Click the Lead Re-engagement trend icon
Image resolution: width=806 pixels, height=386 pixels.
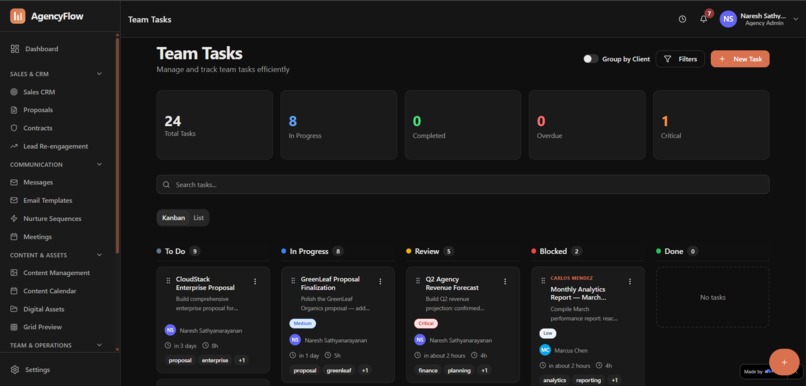pyautogui.click(x=14, y=146)
